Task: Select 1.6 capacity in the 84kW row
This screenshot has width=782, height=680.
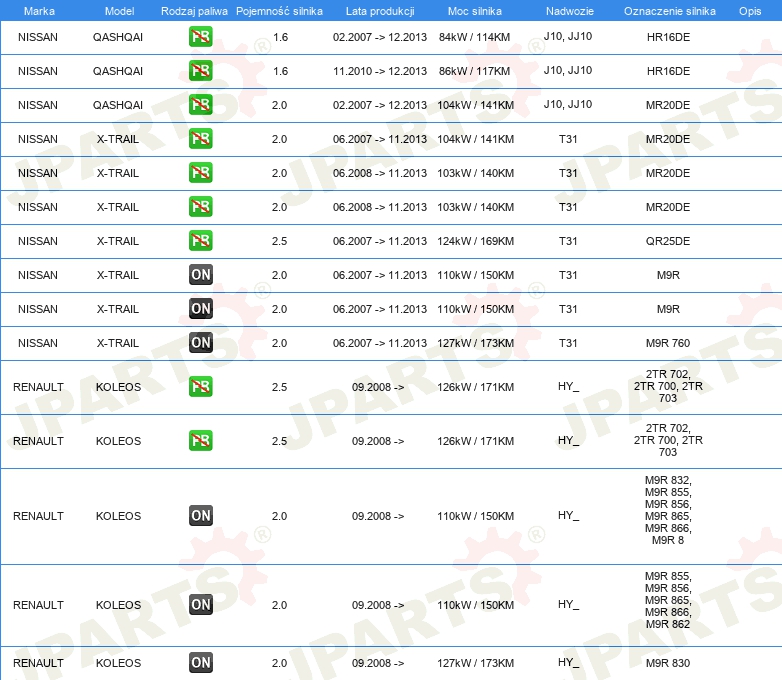Action: tap(280, 37)
